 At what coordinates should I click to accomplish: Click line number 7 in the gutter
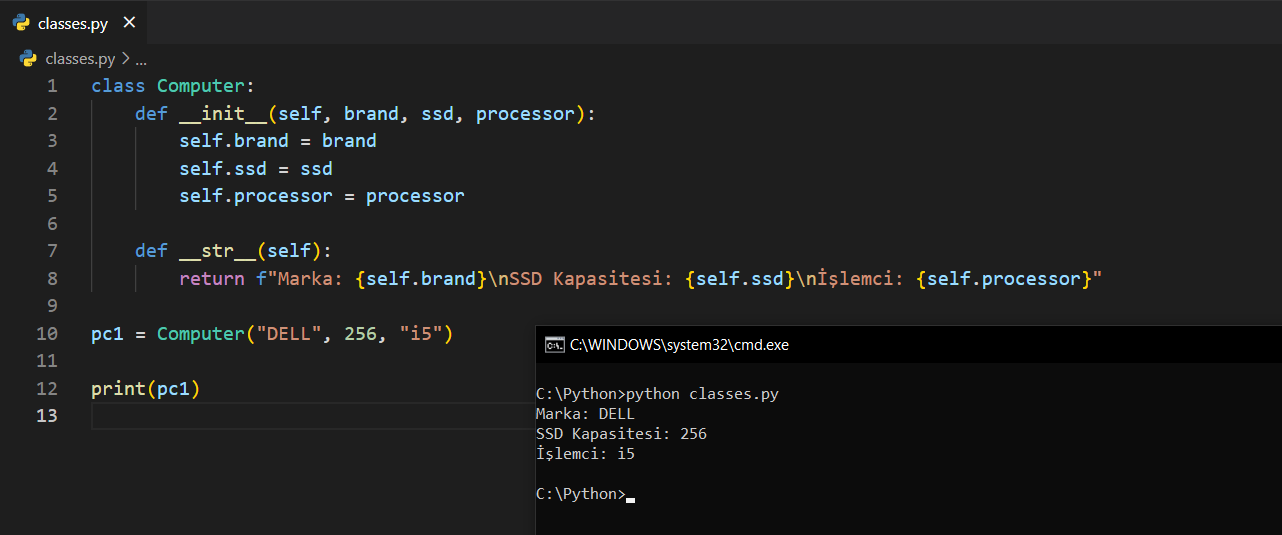point(52,251)
